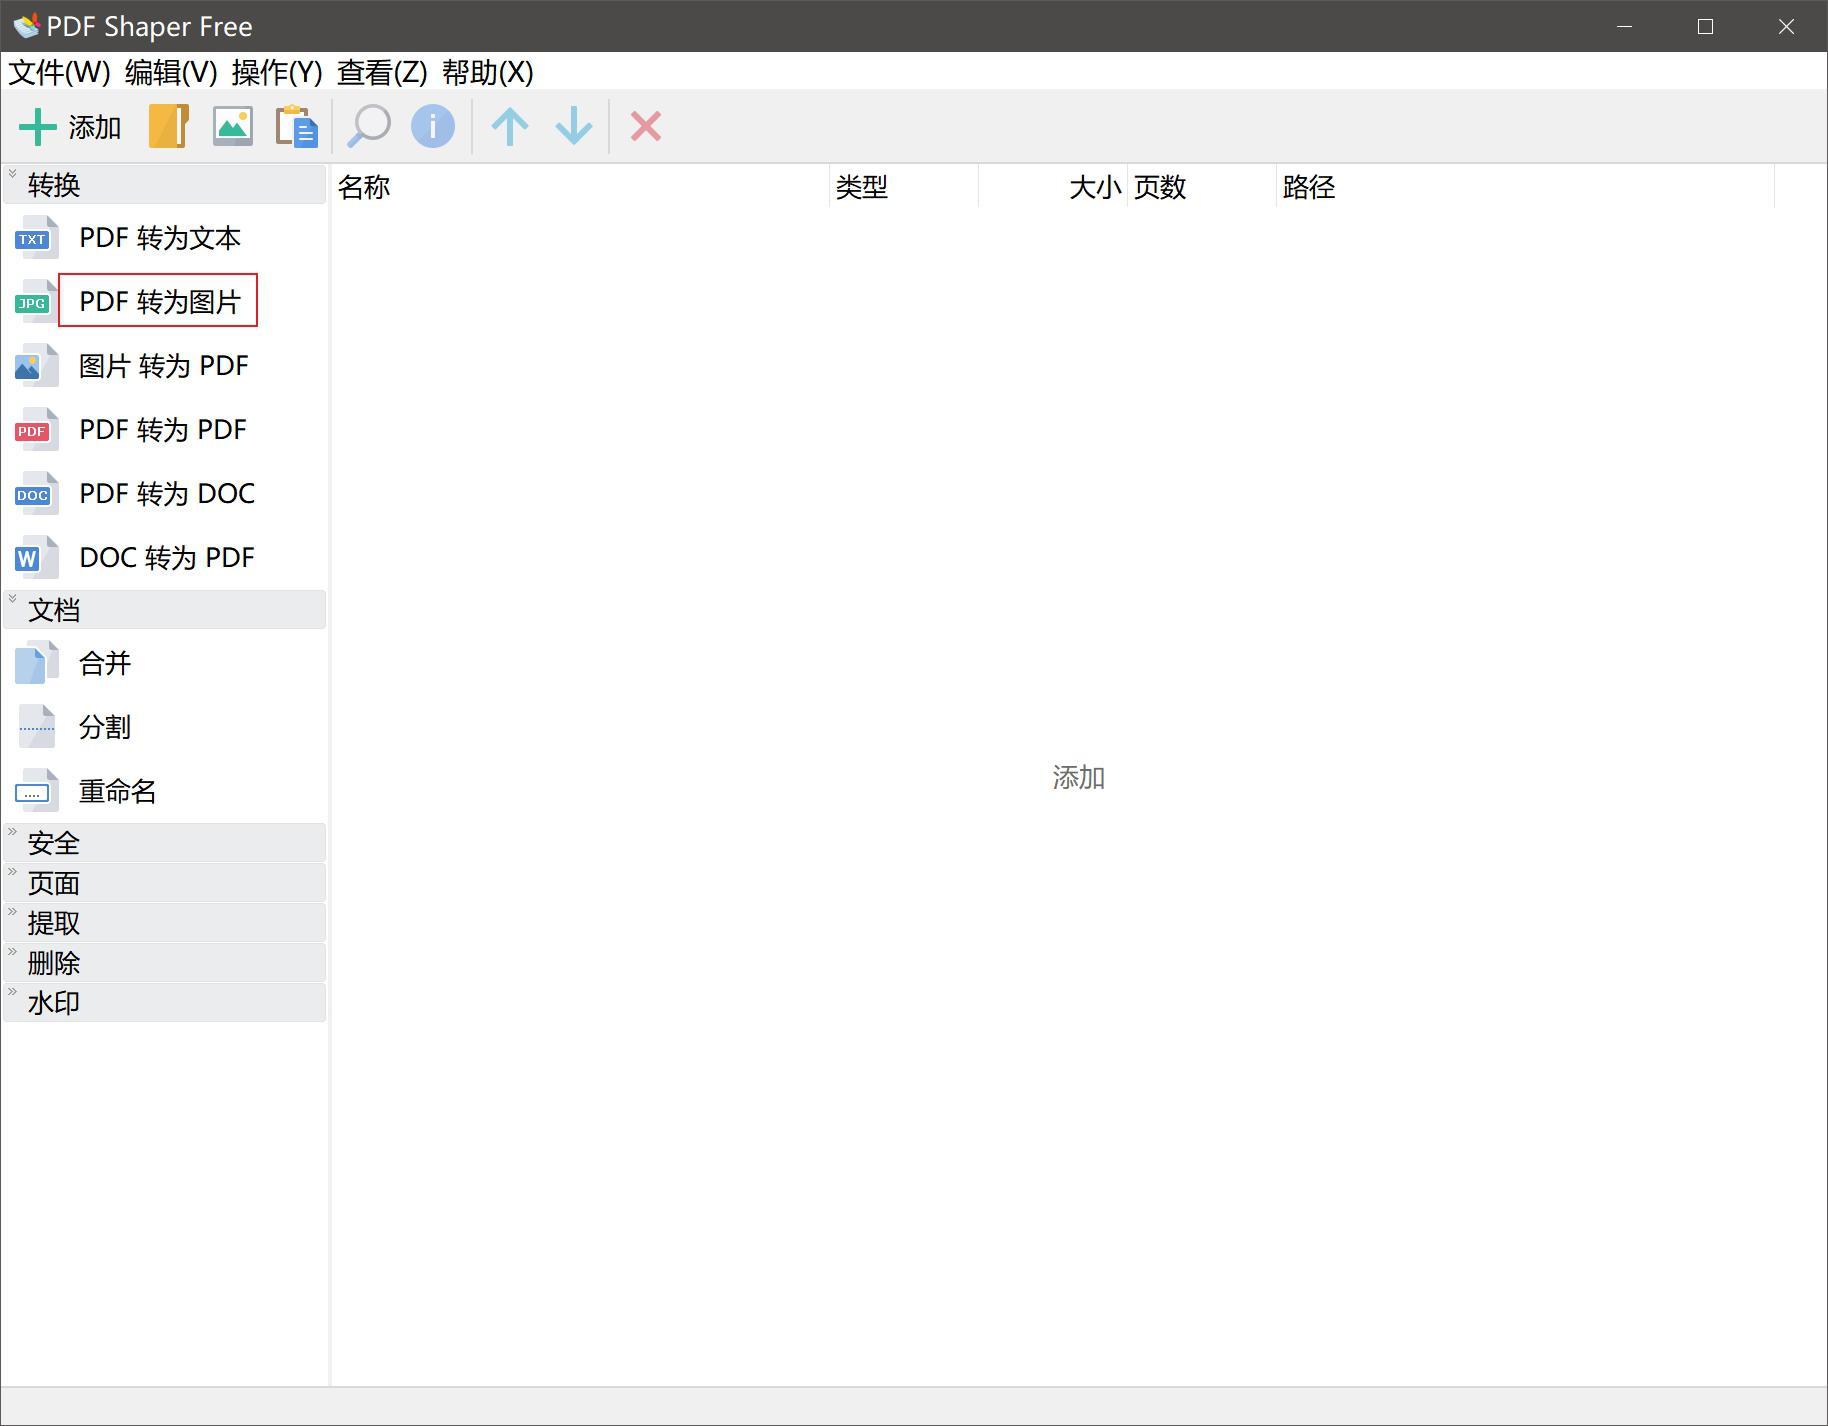Screen dimensions: 1828x1426
Task: Click the Word icon for DOC 转为 PDF
Action: click(36, 558)
